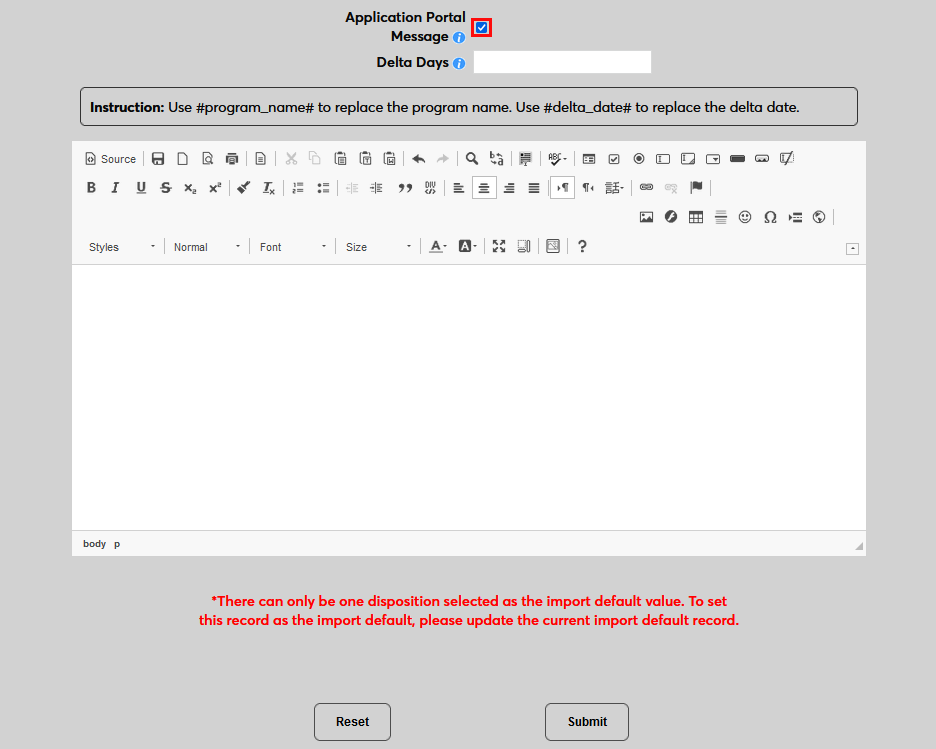Set text direction right to left
This screenshot has height=749, width=936.
pyautogui.click(x=587, y=187)
